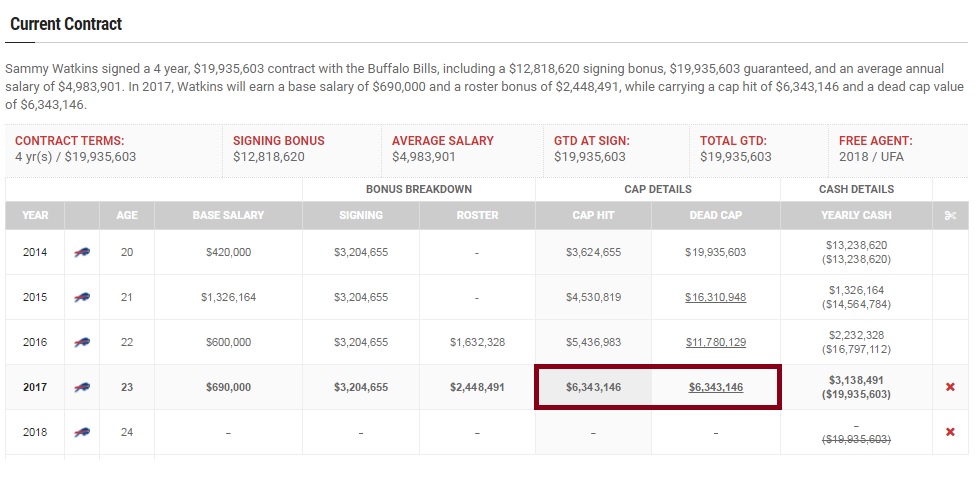Click the 2014 signing bonus $3,204,655

[361, 252]
